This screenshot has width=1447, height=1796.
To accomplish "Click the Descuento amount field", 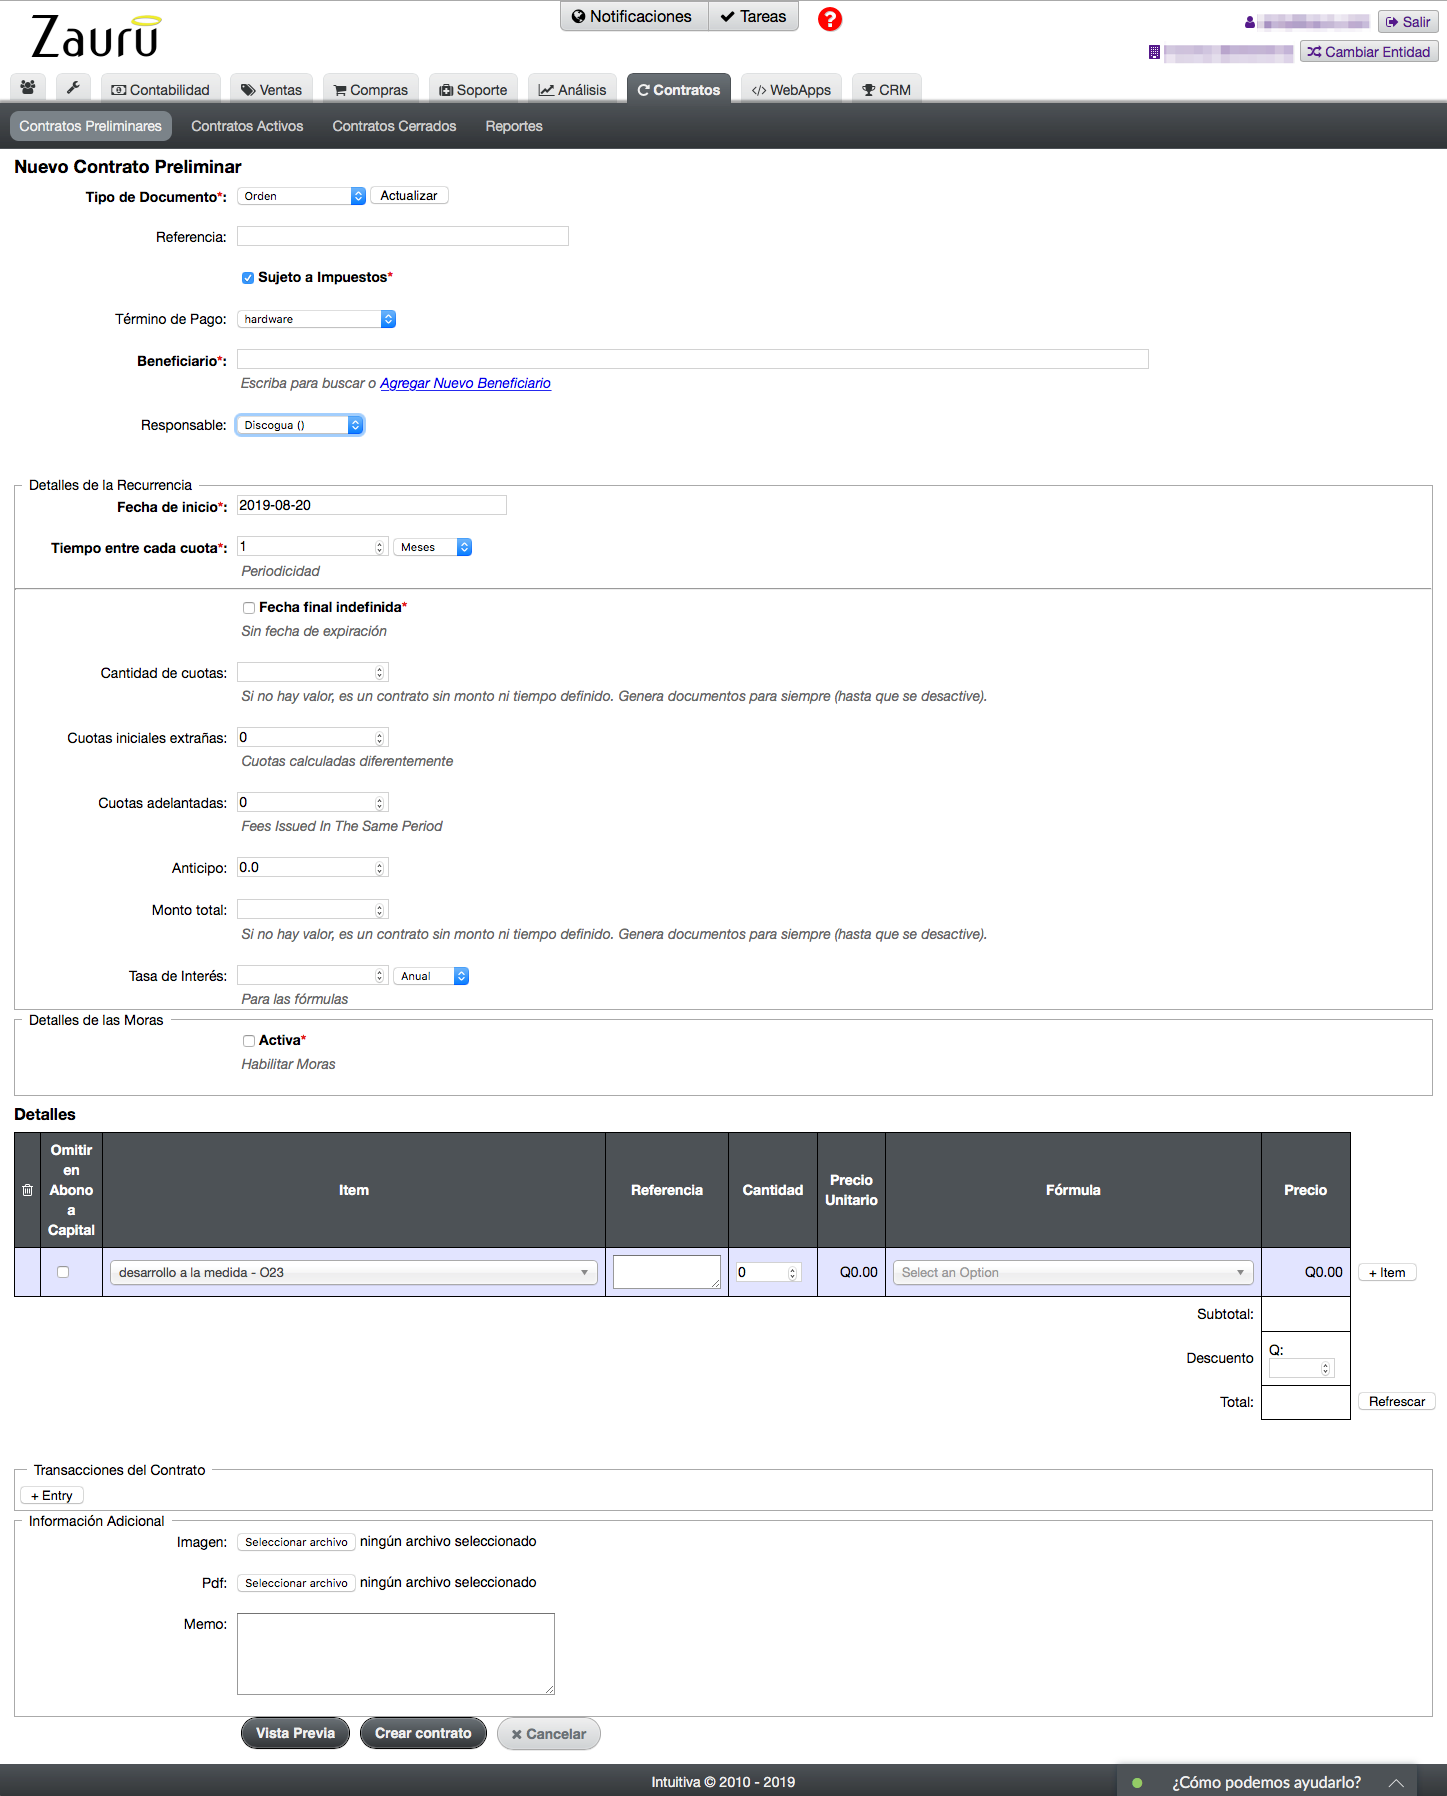I will click(1301, 1369).
